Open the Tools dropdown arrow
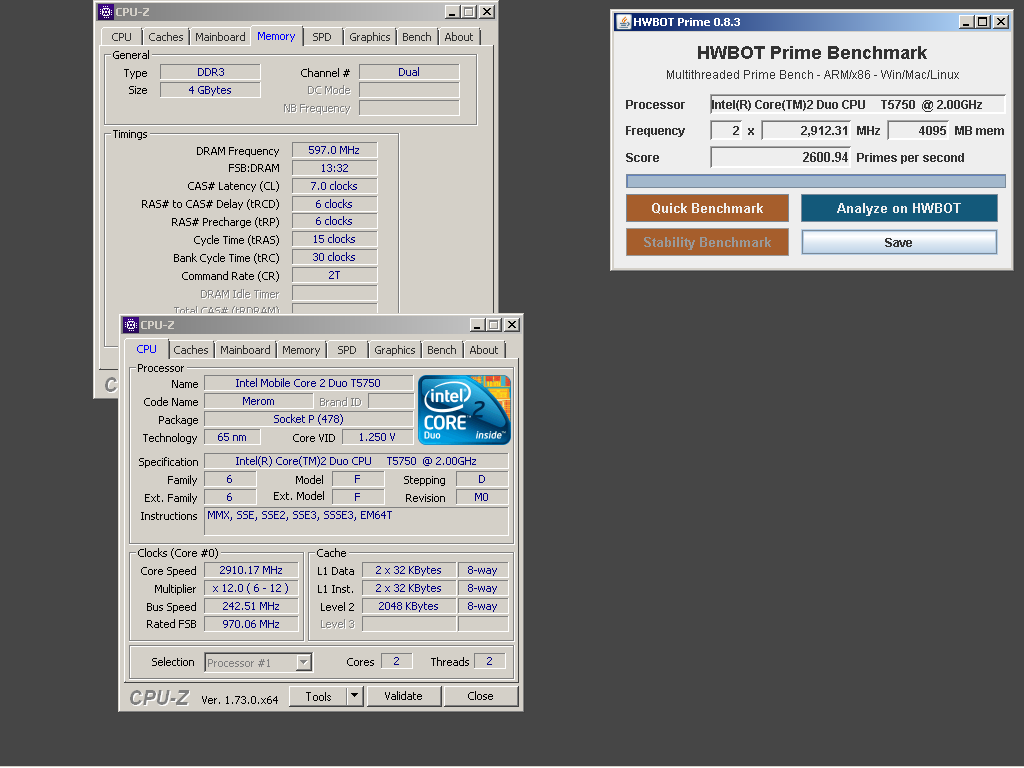Viewport: 1024px width, 768px height. point(354,696)
